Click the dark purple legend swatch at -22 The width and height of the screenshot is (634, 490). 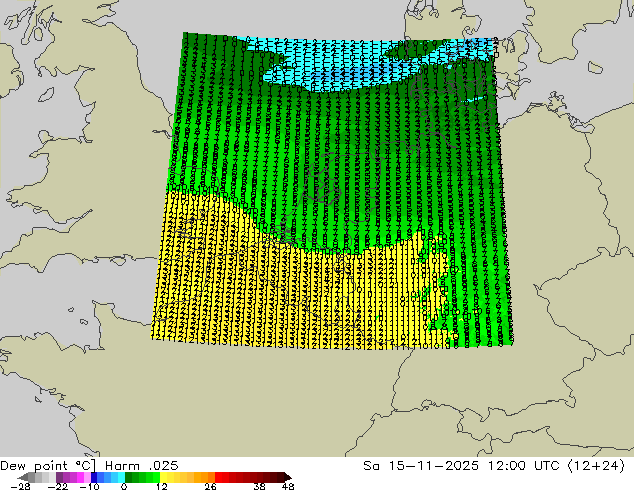point(59,477)
